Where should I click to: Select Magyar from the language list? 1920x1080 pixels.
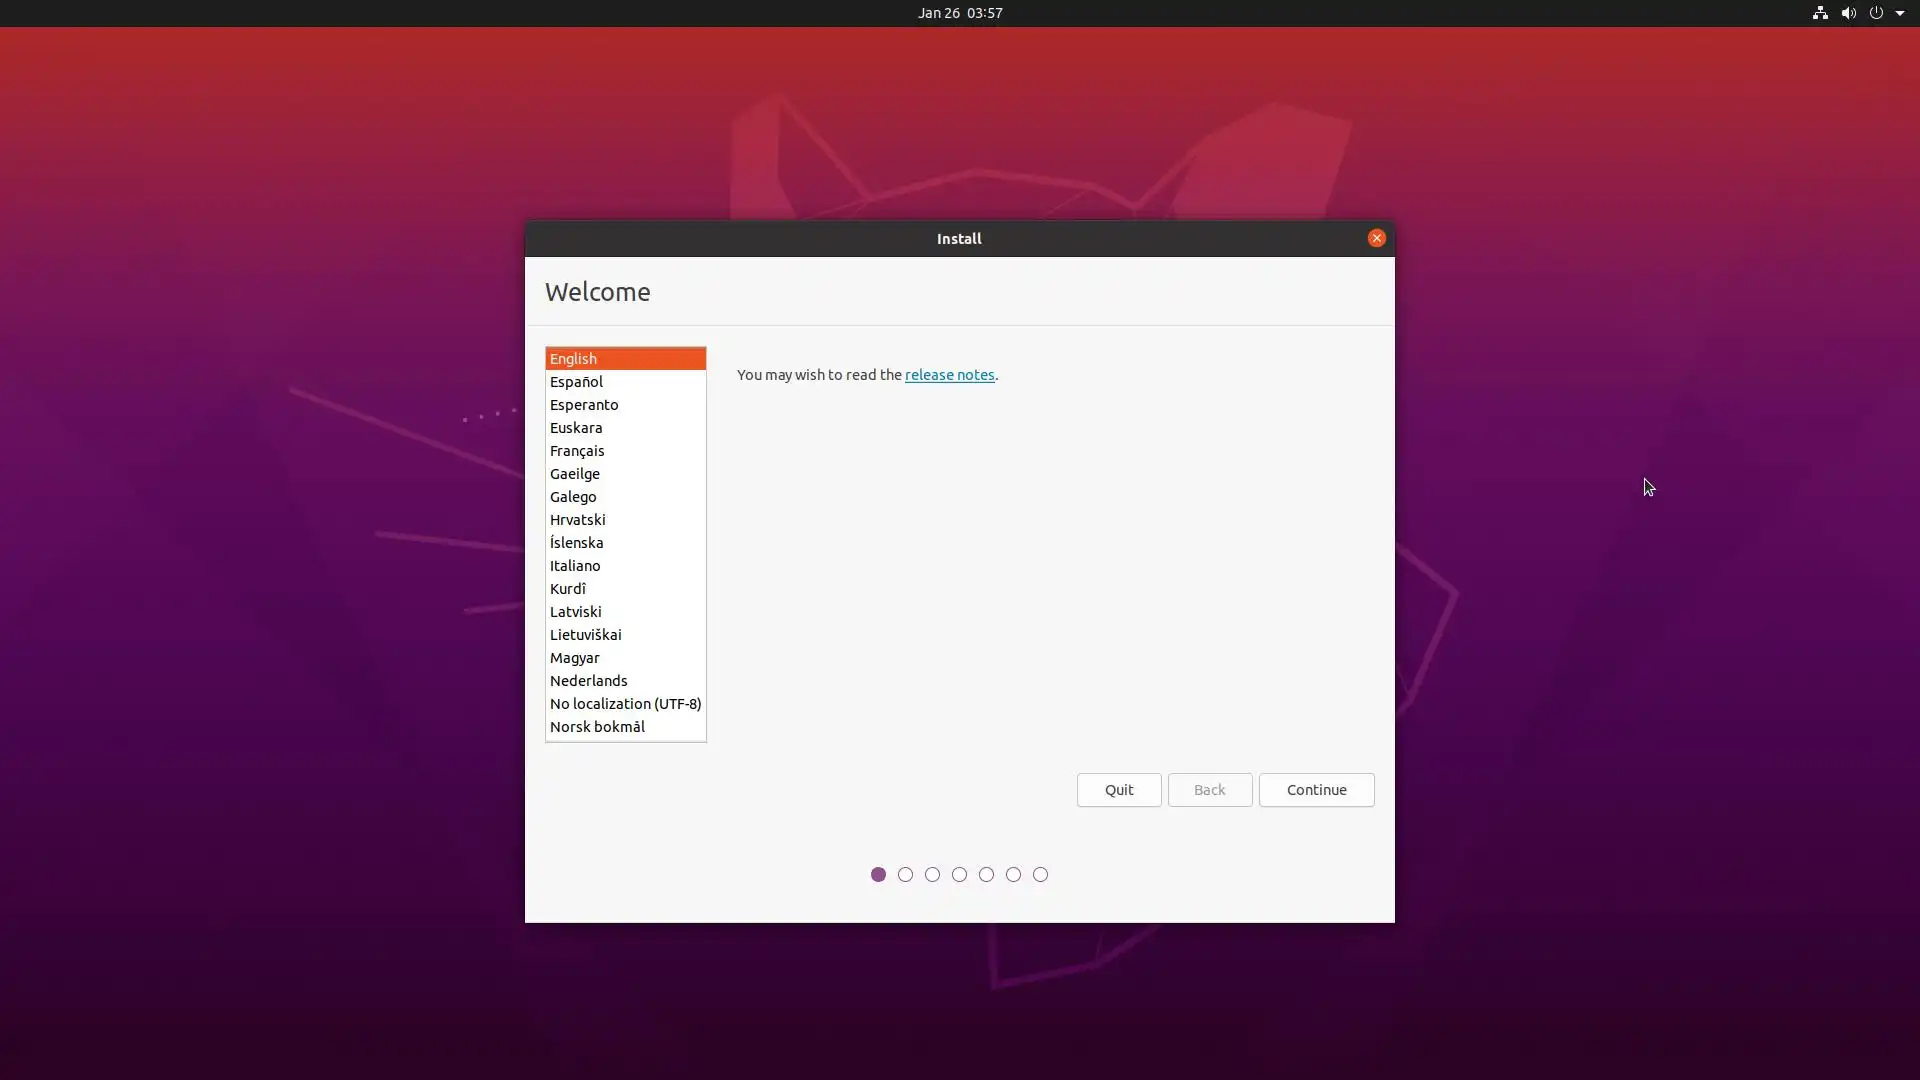tap(574, 658)
